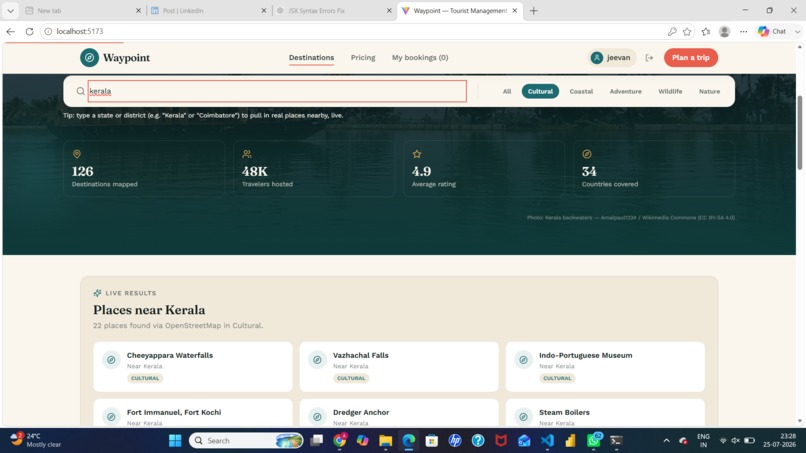Show hidden system tray icons chevron
The image size is (806, 453).
pyautogui.click(x=666, y=441)
